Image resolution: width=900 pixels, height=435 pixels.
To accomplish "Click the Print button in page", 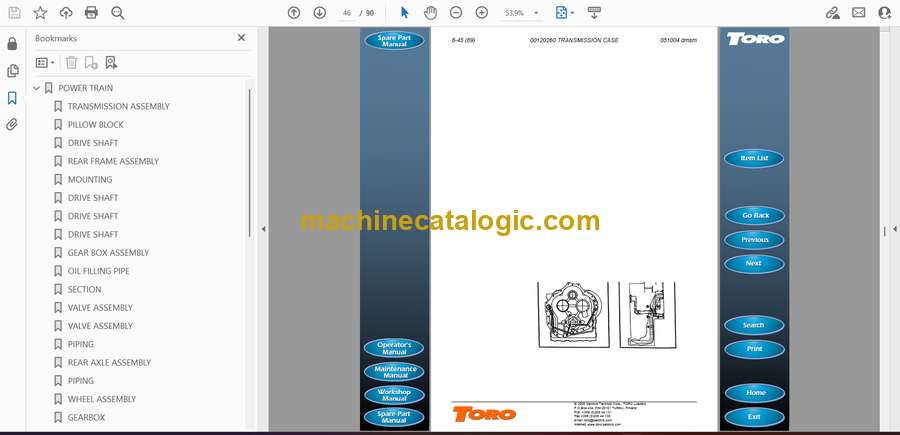I will pos(754,349).
